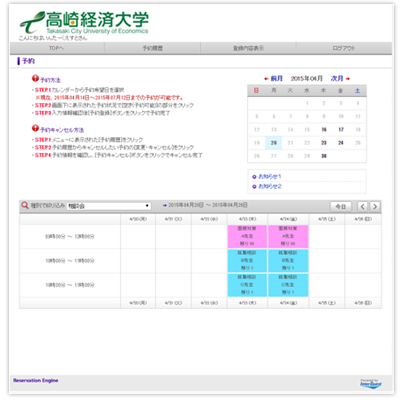Advance to next week with the right chevron
400x404 pixels.
(x=375, y=207)
